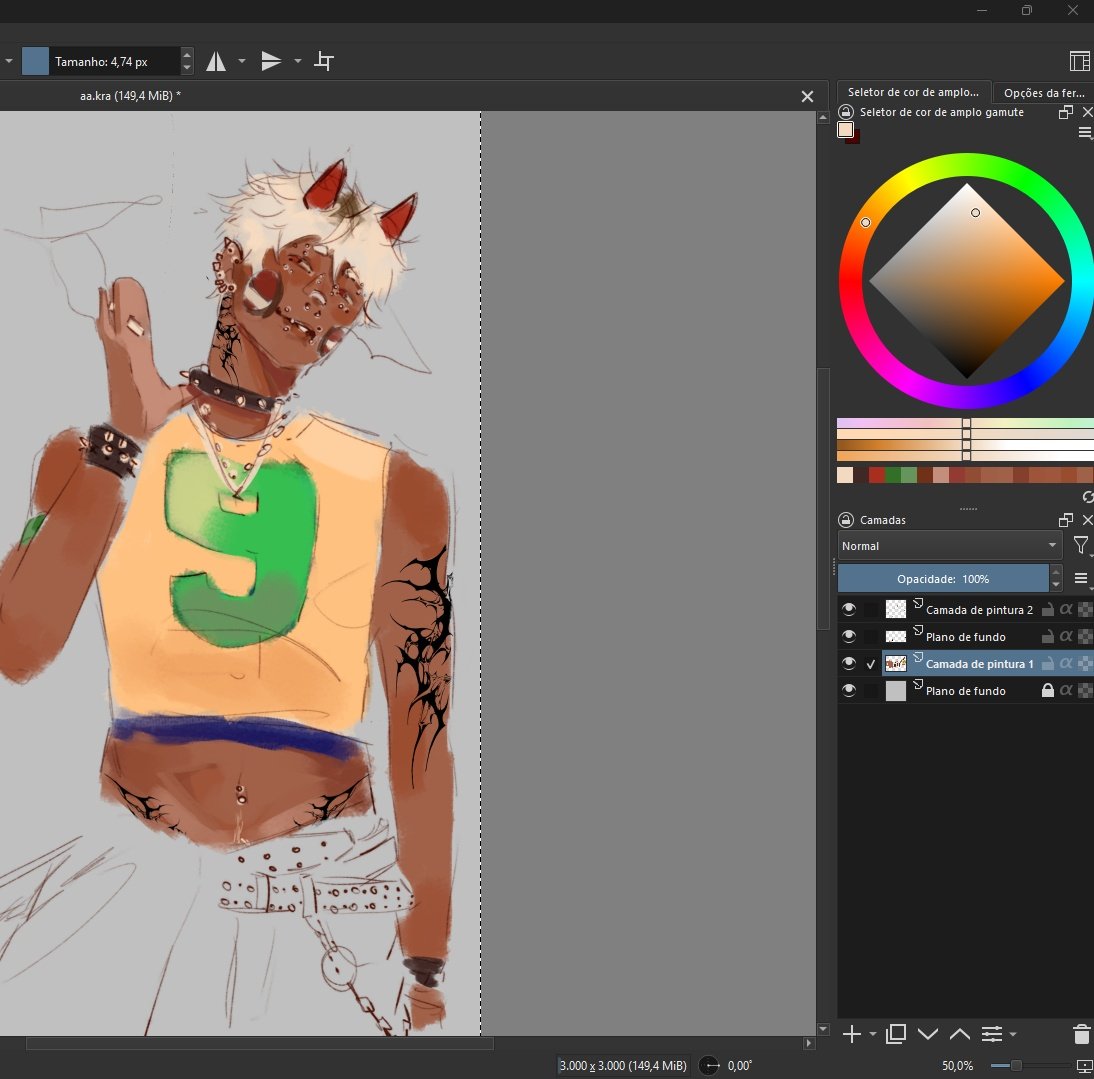The image size is (1094, 1079).
Task: Open layers panel hamburger options menu
Action: pos(1081,578)
